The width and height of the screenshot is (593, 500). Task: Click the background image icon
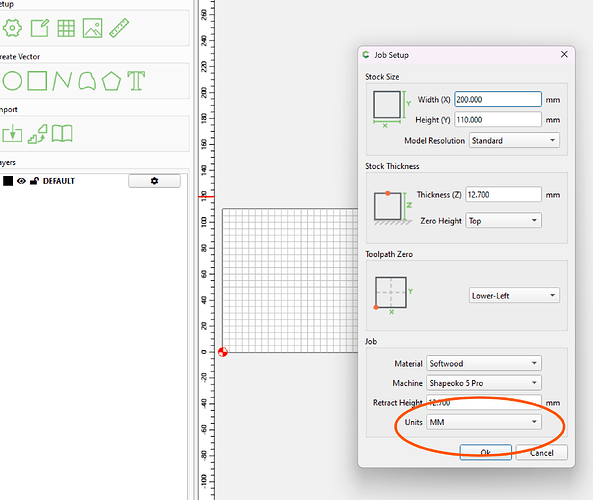[x=93, y=28]
